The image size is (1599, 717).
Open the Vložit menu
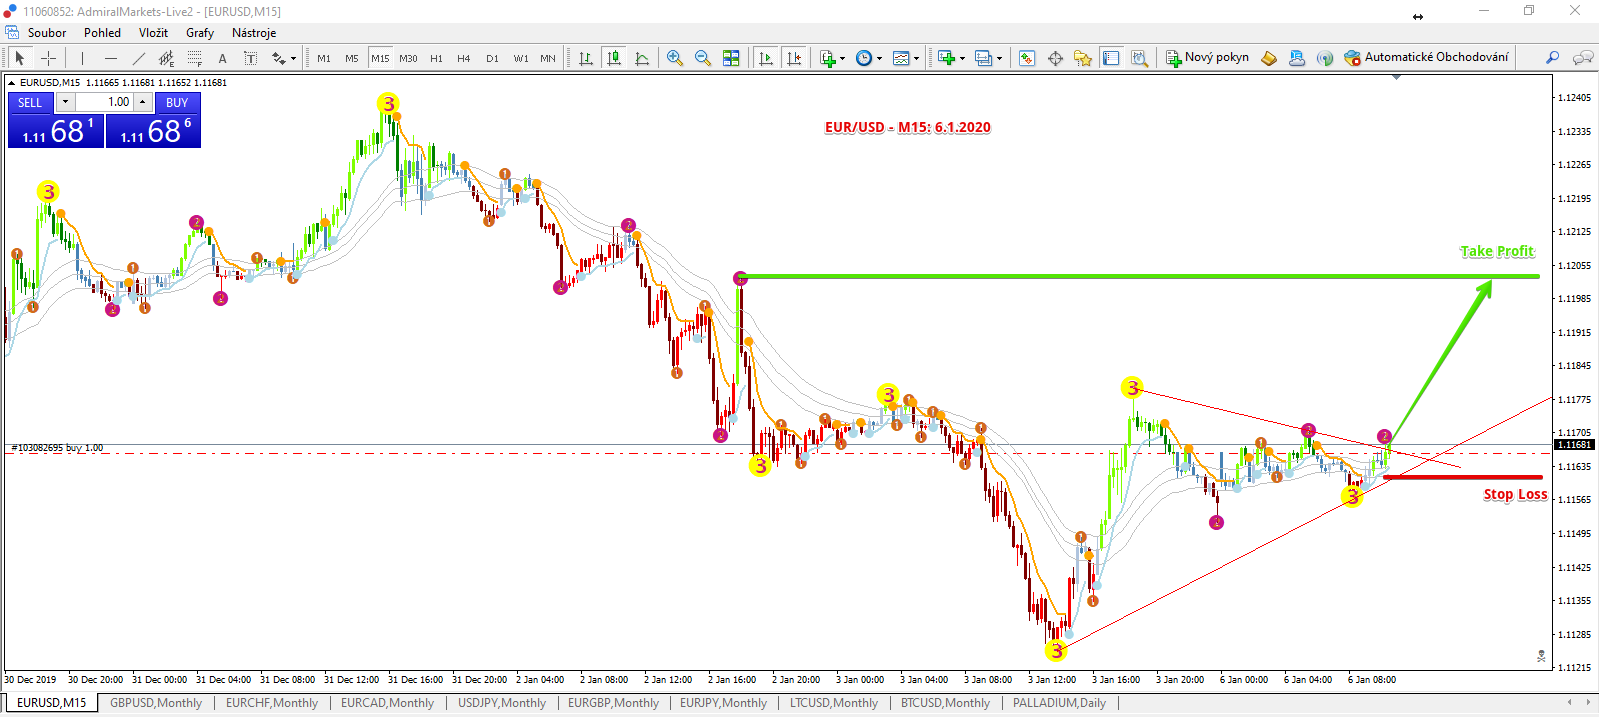(x=153, y=33)
